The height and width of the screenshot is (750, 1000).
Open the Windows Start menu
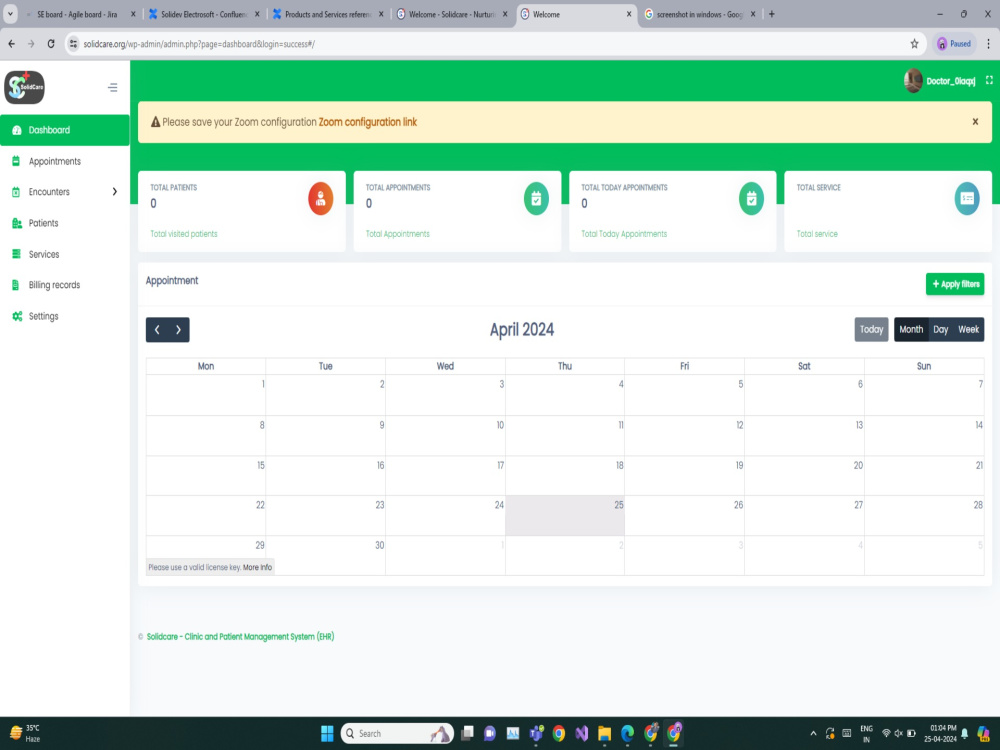327,733
